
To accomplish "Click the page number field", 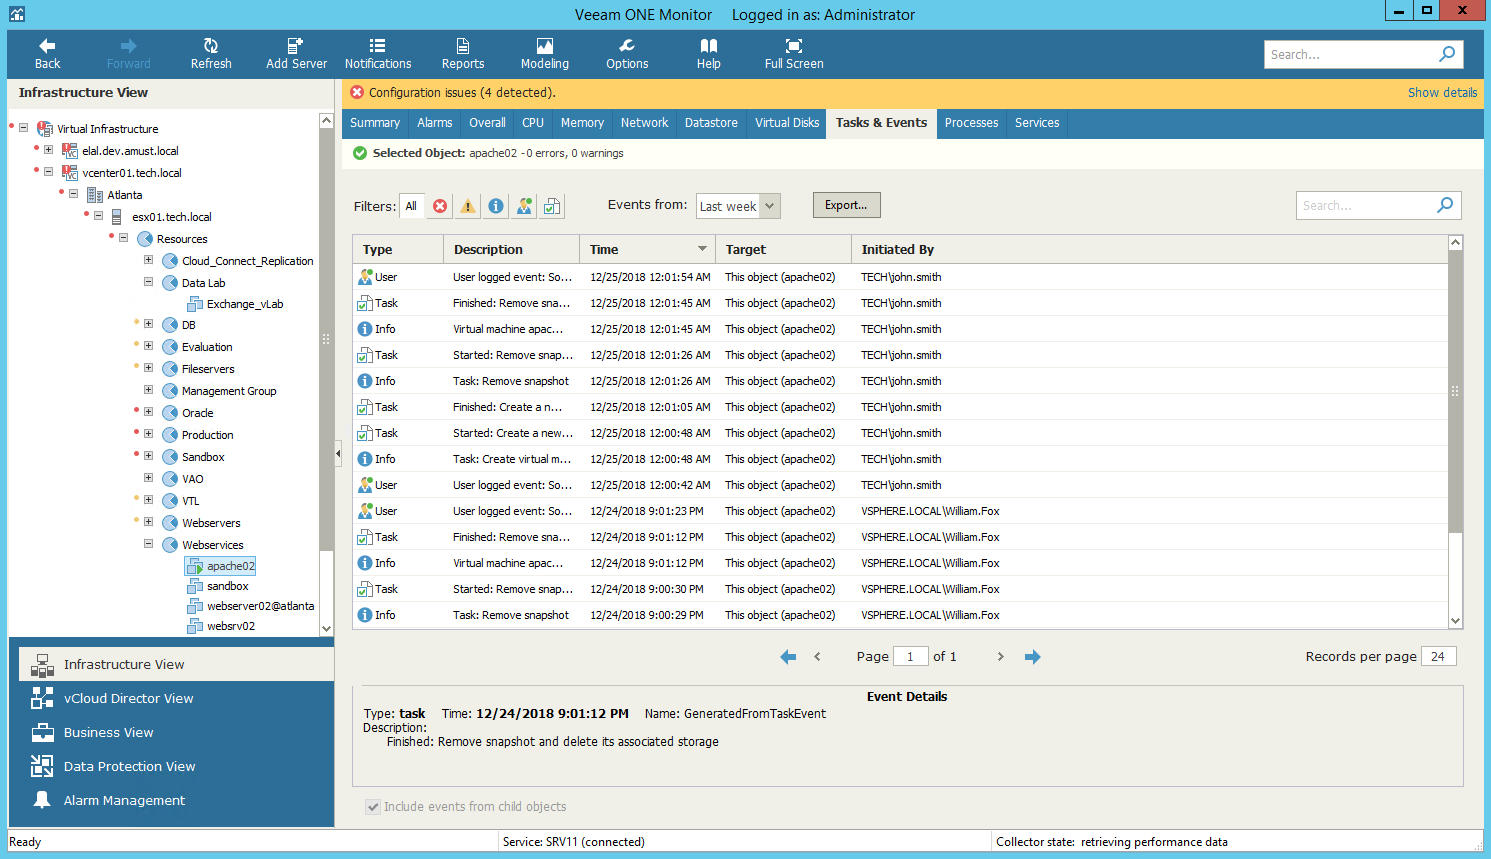I will coord(910,656).
